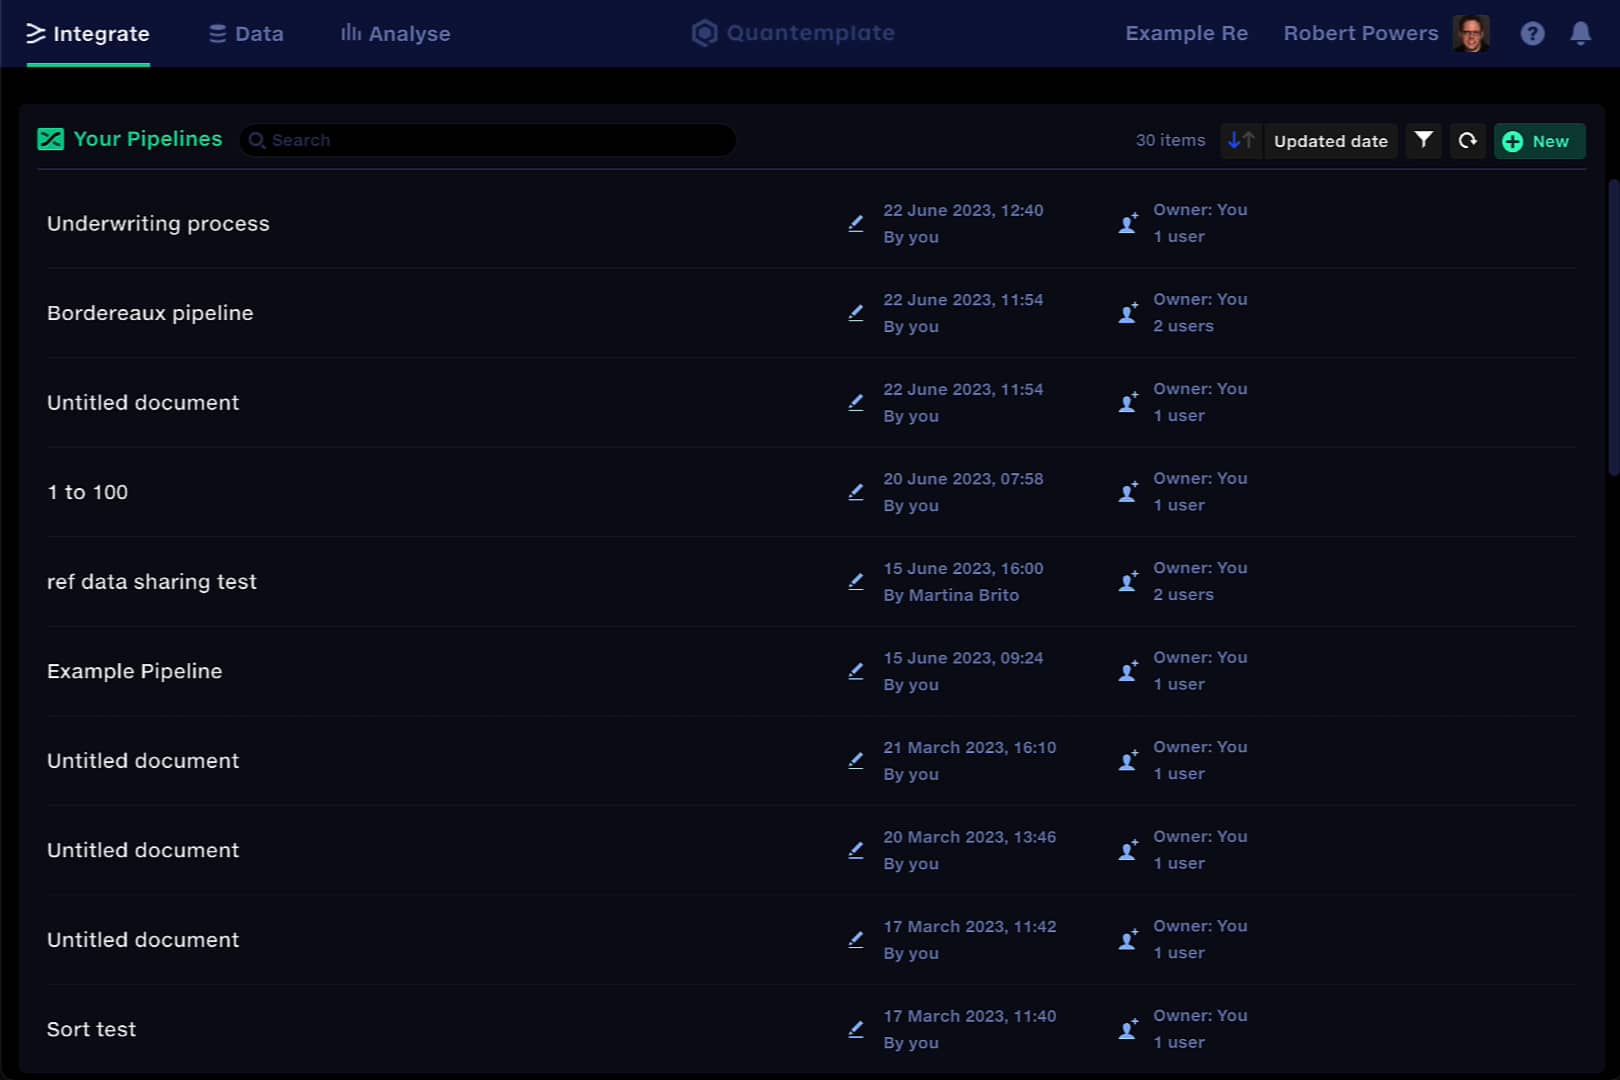Open the Updated date sort dropdown
Image resolution: width=1620 pixels, height=1080 pixels.
[1330, 141]
